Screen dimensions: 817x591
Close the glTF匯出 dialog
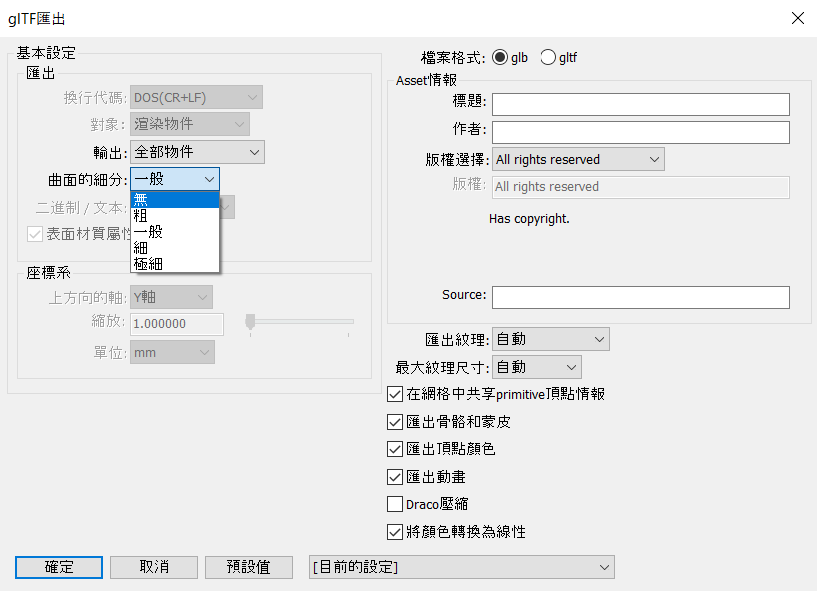[798, 18]
